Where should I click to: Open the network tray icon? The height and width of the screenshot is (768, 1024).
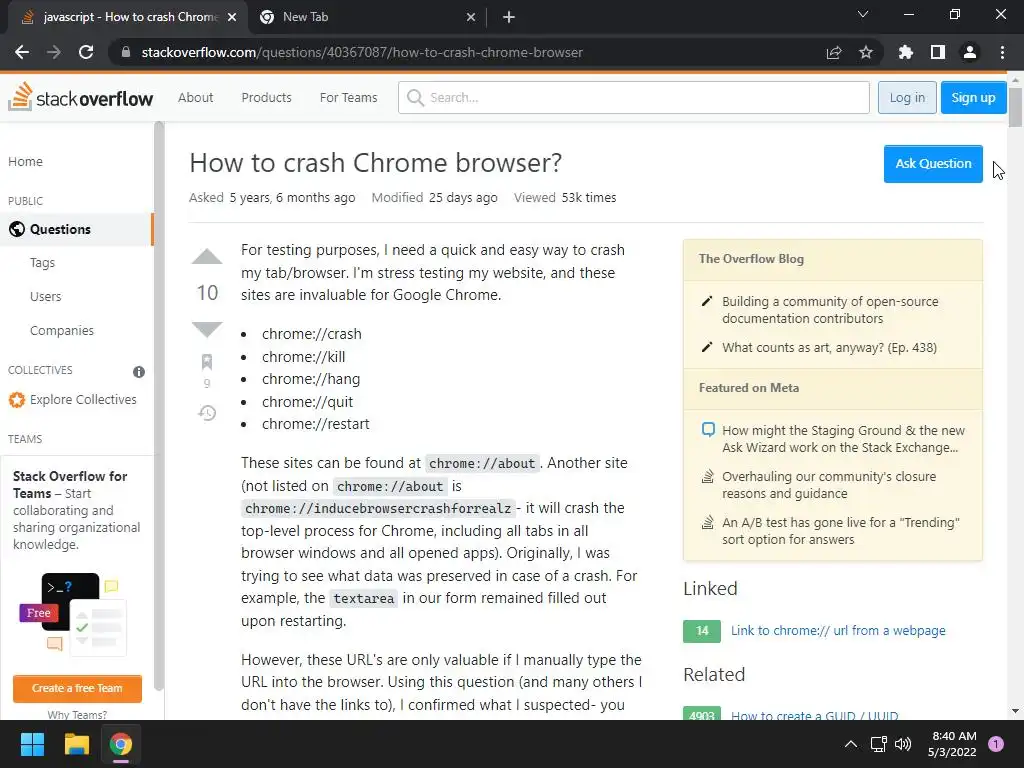point(879,744)
